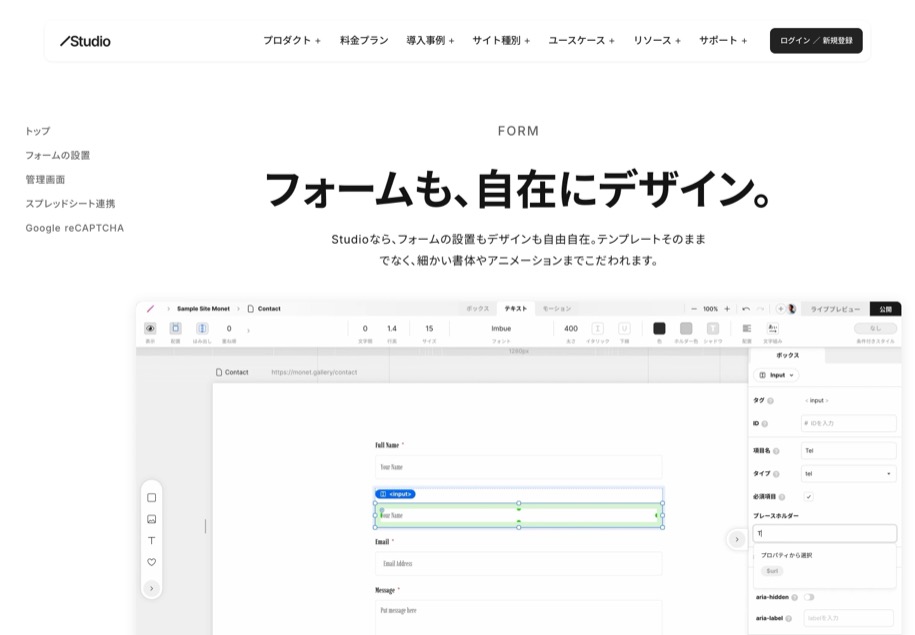This screenshot has width=915, height=635.
Task: Expand the サポート + menu
Action: click(x=723, y=40)
